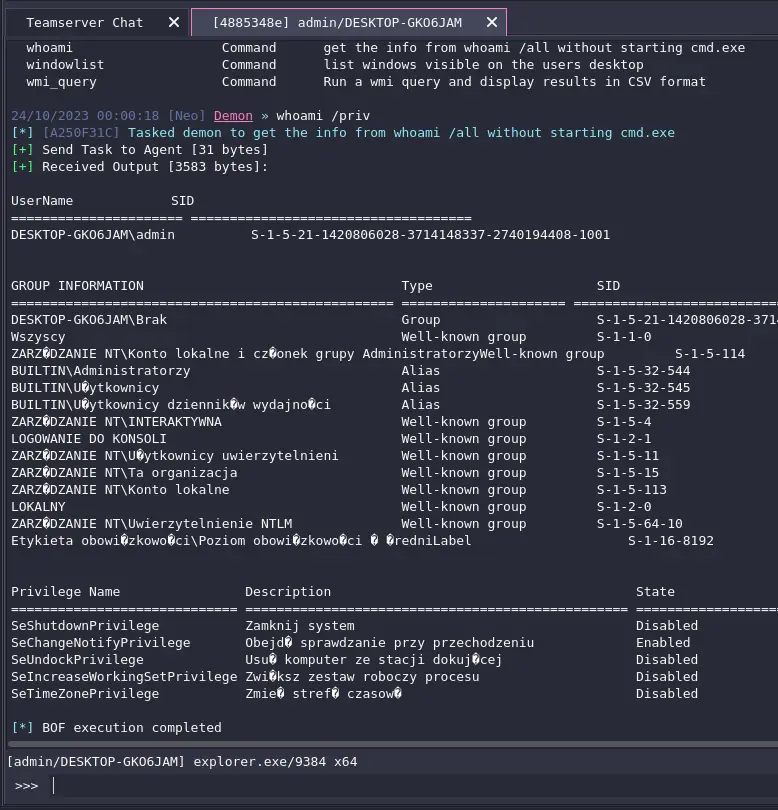
Task: Click the SeChangeNotifyPrivilege Enabled state
Action: pyautogui.click(x=662, y=643)
